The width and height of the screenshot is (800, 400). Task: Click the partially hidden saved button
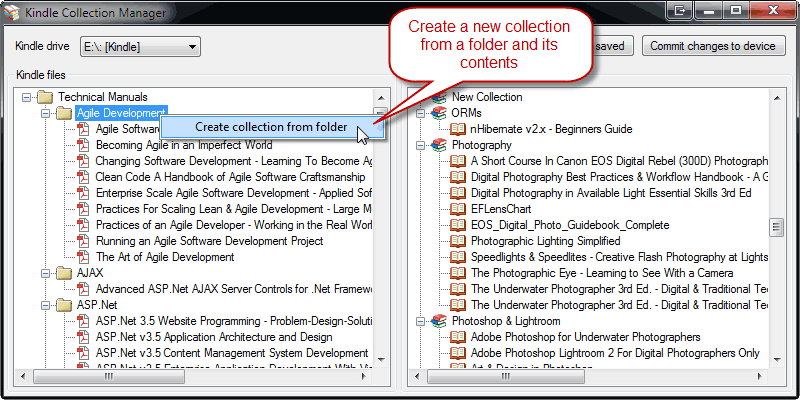[611, 46]
